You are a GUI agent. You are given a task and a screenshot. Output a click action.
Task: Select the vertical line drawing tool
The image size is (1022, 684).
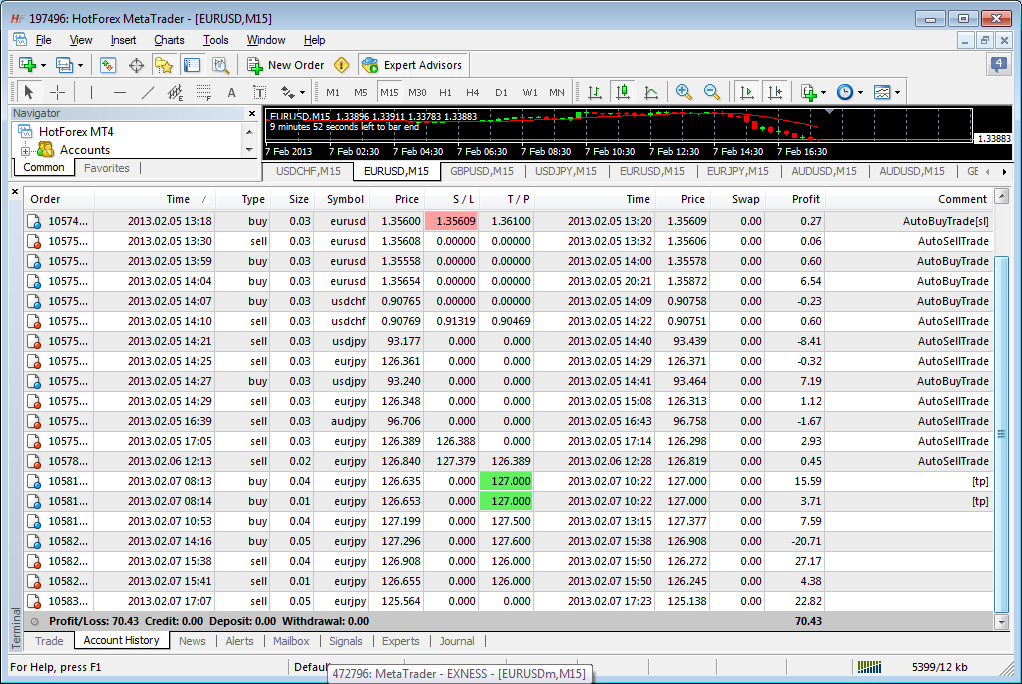click(91, 92)
